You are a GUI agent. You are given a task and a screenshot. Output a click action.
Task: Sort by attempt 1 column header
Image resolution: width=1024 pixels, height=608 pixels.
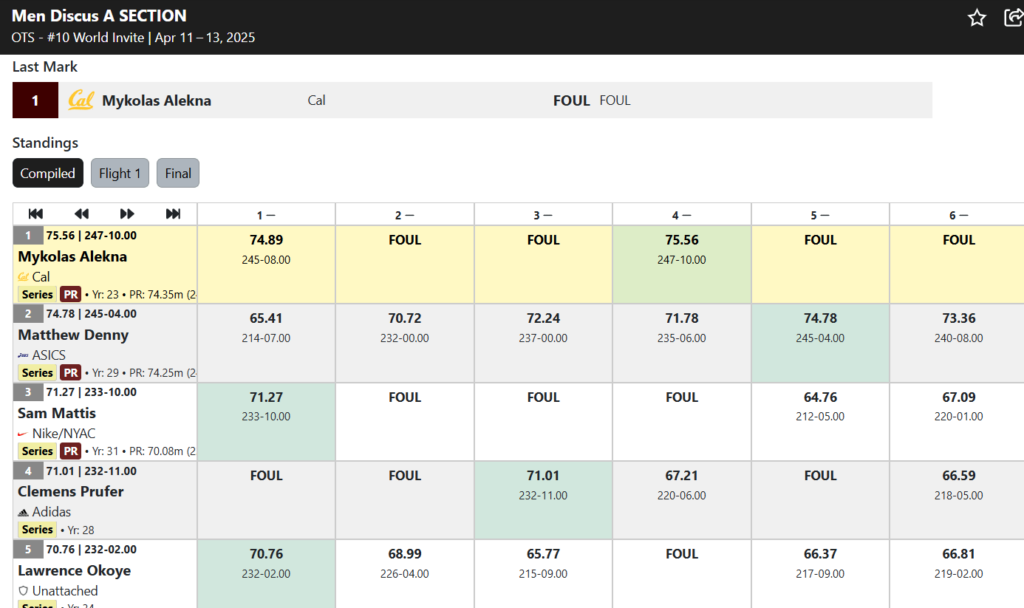pos(266,215)
